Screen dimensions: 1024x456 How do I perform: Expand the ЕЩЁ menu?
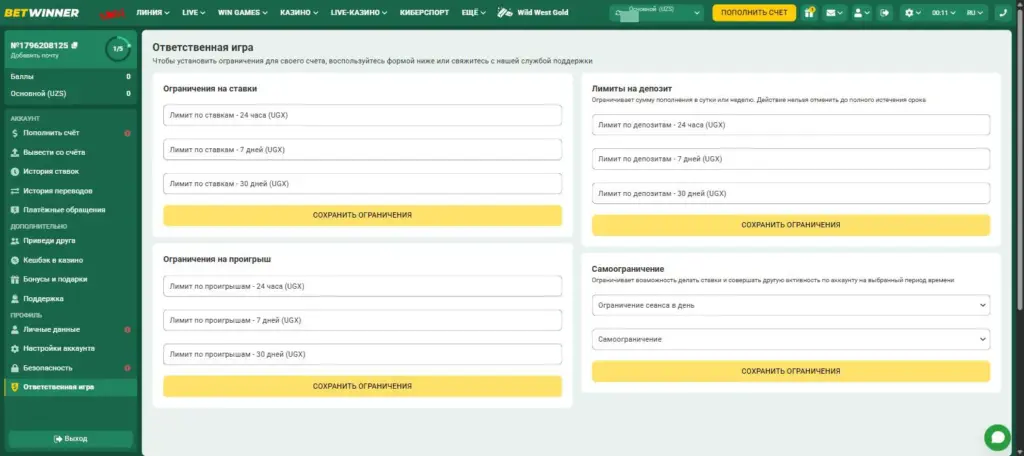[473, 12]
